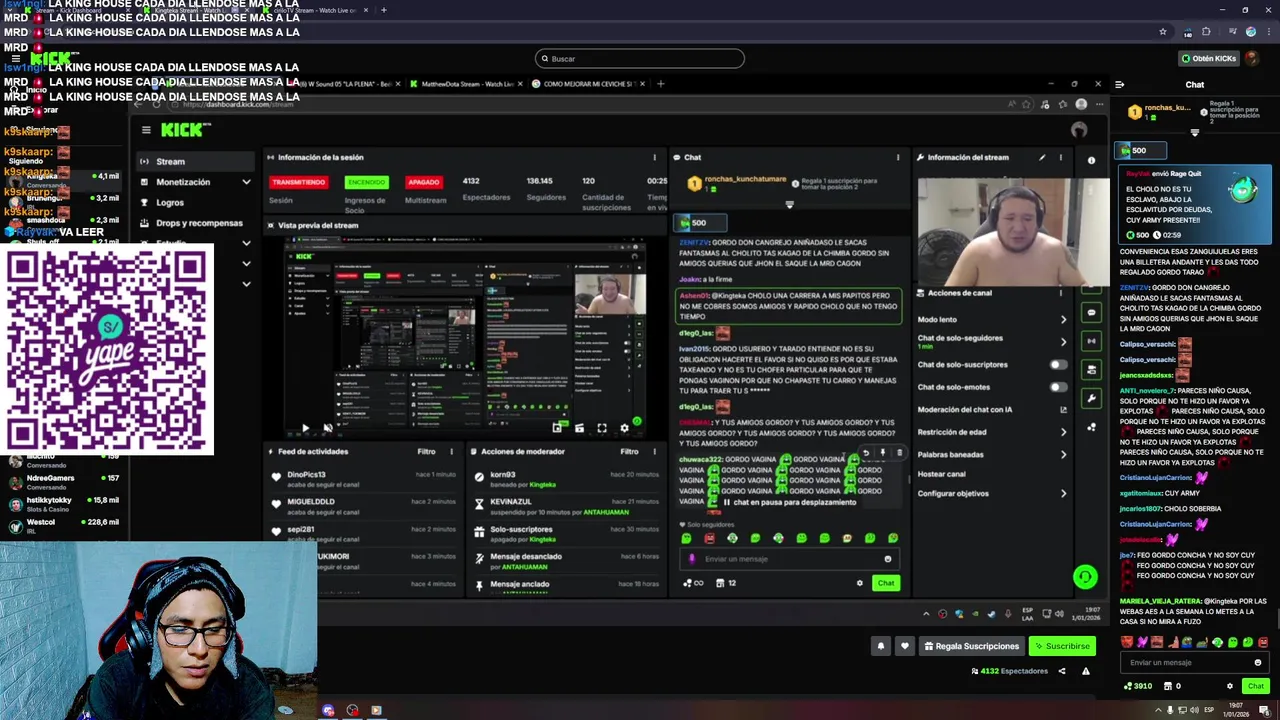This screenshot has width=1280, height=720.
Task: Pop out the stream preview player
Action: pos(557,428)
